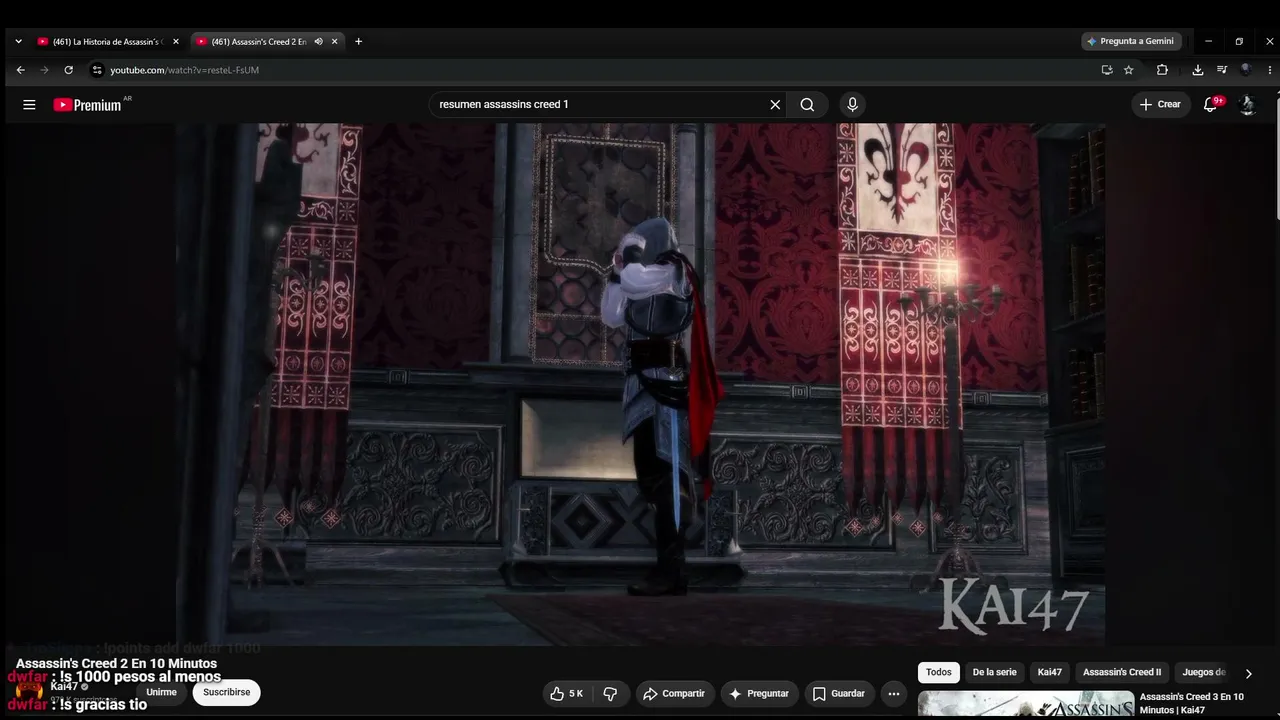Viewport: 1280px width, 720px height.
Task: Open the Kai47 channel avatar
Action: 29,691
